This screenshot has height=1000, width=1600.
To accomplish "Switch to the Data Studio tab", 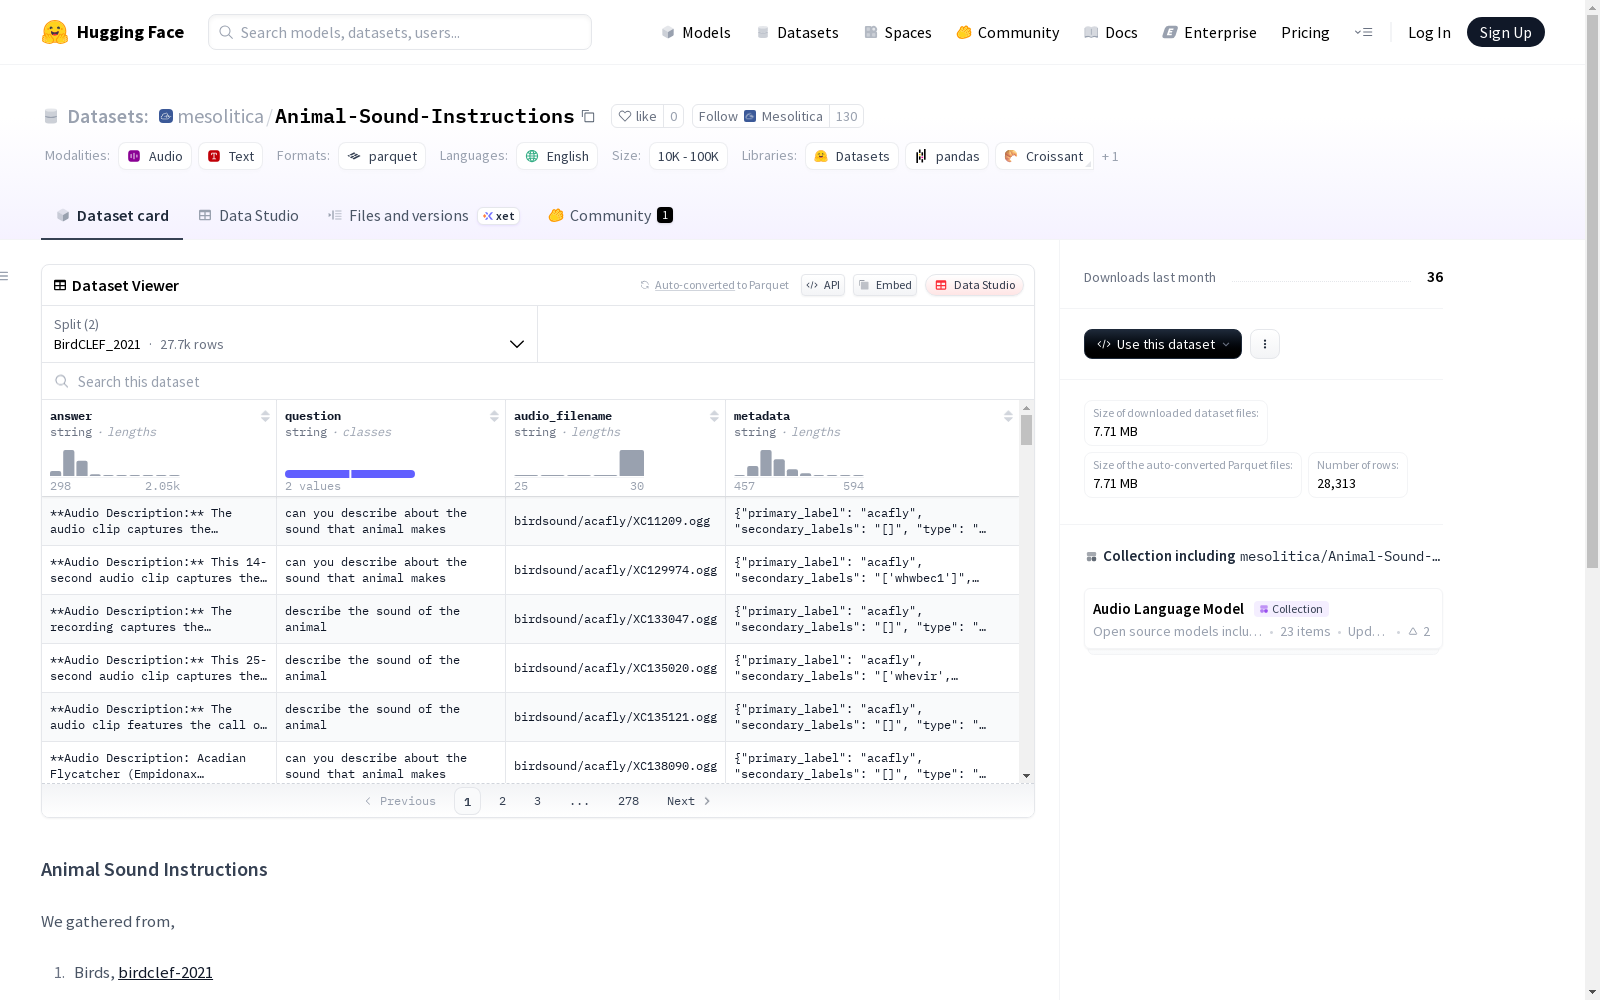I will pyautogui.click(x=248, y=216).
